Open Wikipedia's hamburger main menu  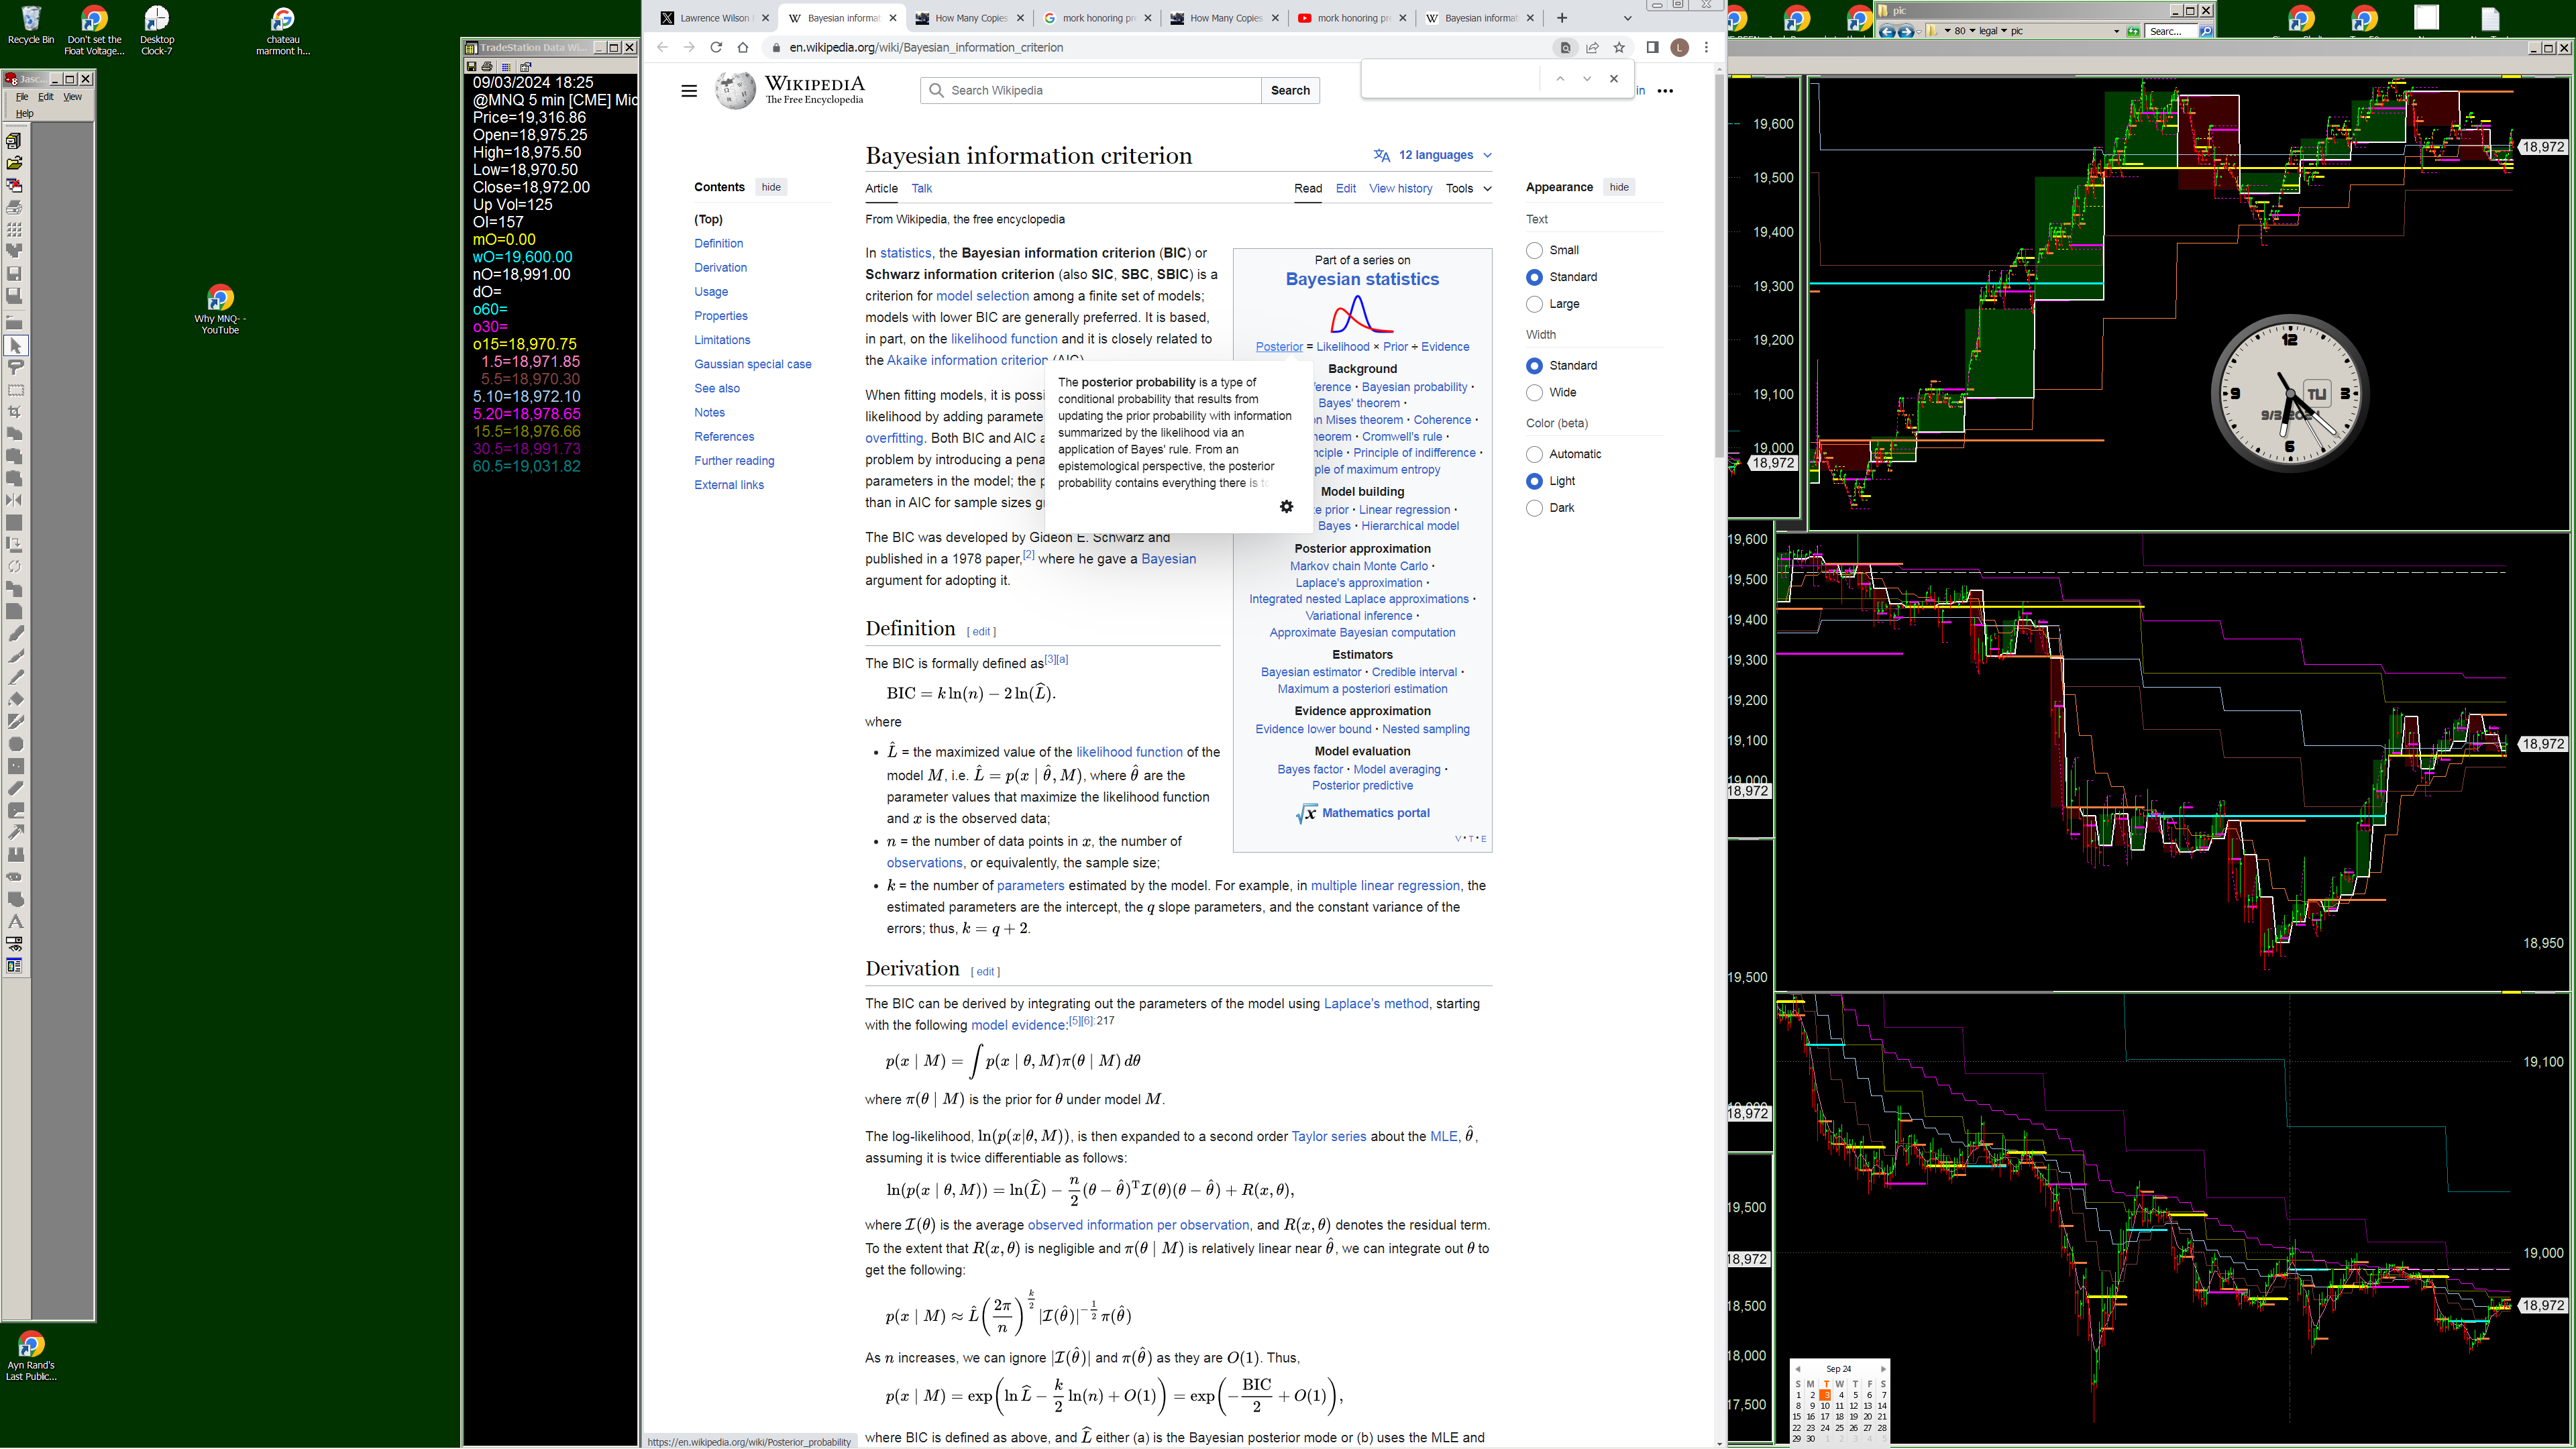point(689,91)
